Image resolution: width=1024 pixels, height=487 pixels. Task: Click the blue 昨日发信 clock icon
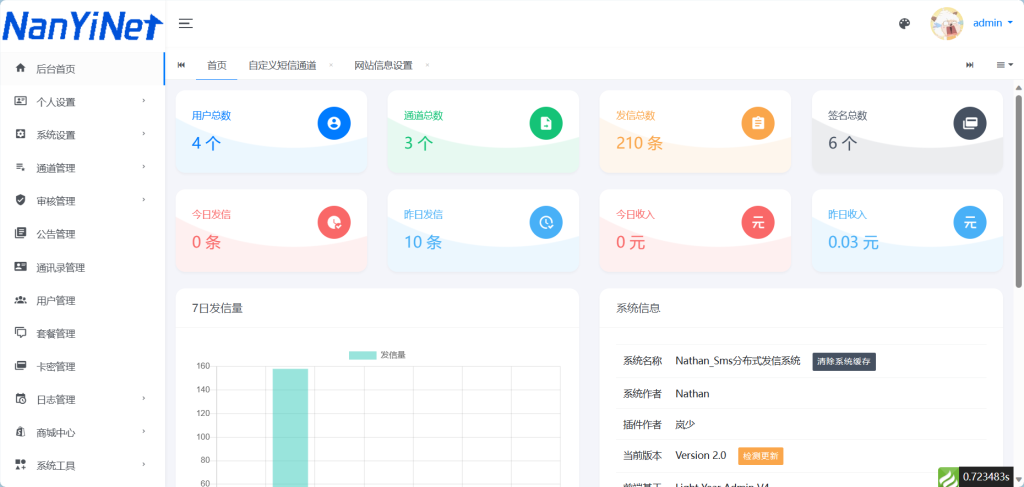pos(546,222)
